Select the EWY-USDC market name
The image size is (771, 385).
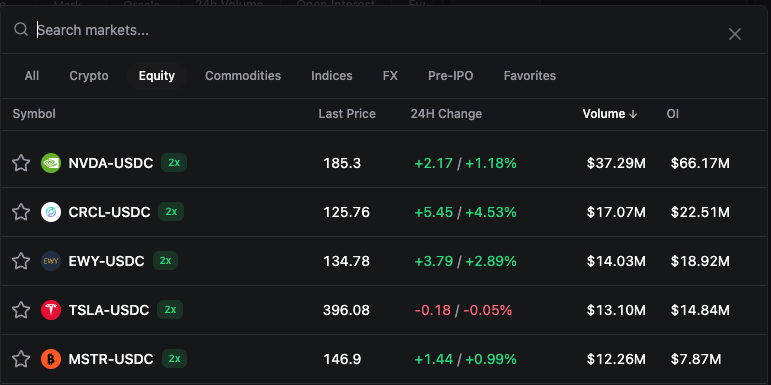point(107,262)
